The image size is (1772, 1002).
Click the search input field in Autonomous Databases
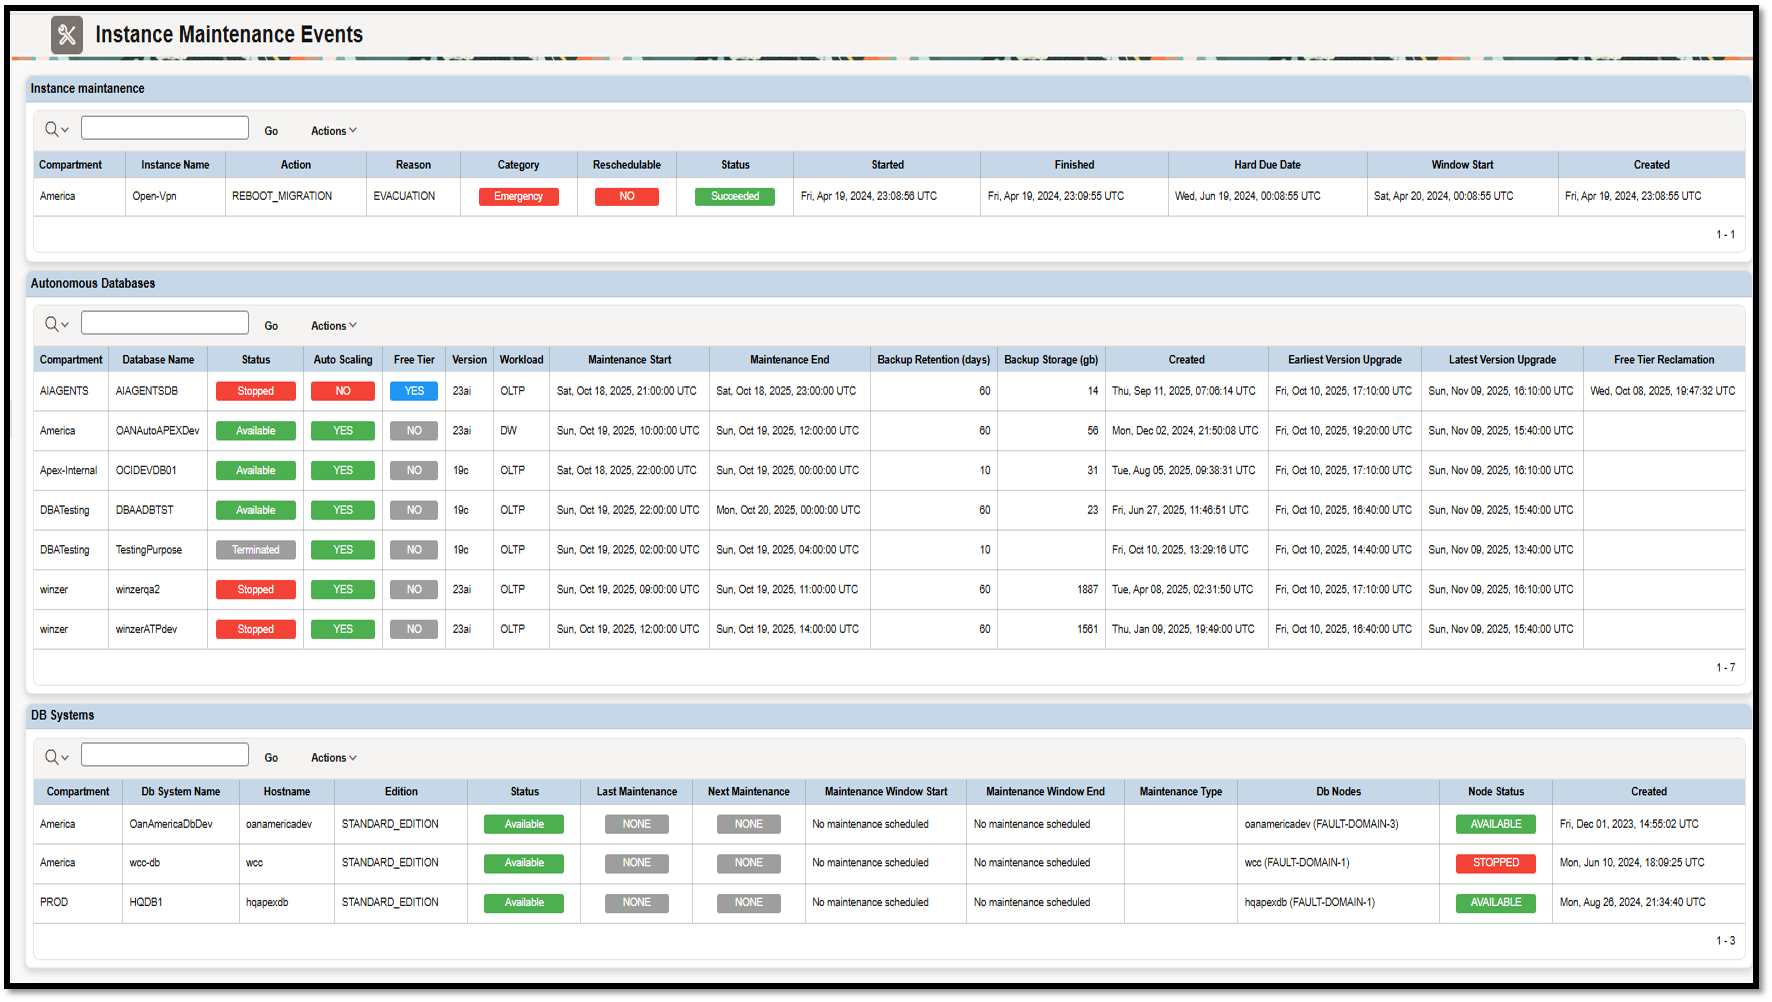tap(164, 322)
